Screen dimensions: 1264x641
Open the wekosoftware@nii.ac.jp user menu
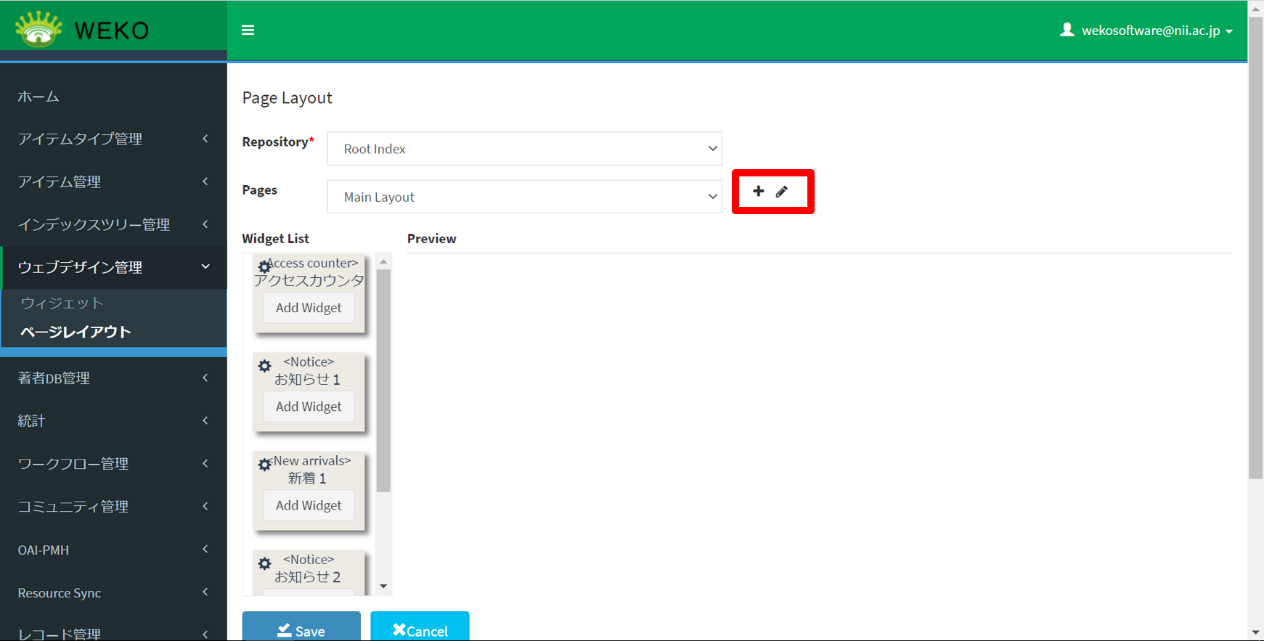coord(1146,31)
